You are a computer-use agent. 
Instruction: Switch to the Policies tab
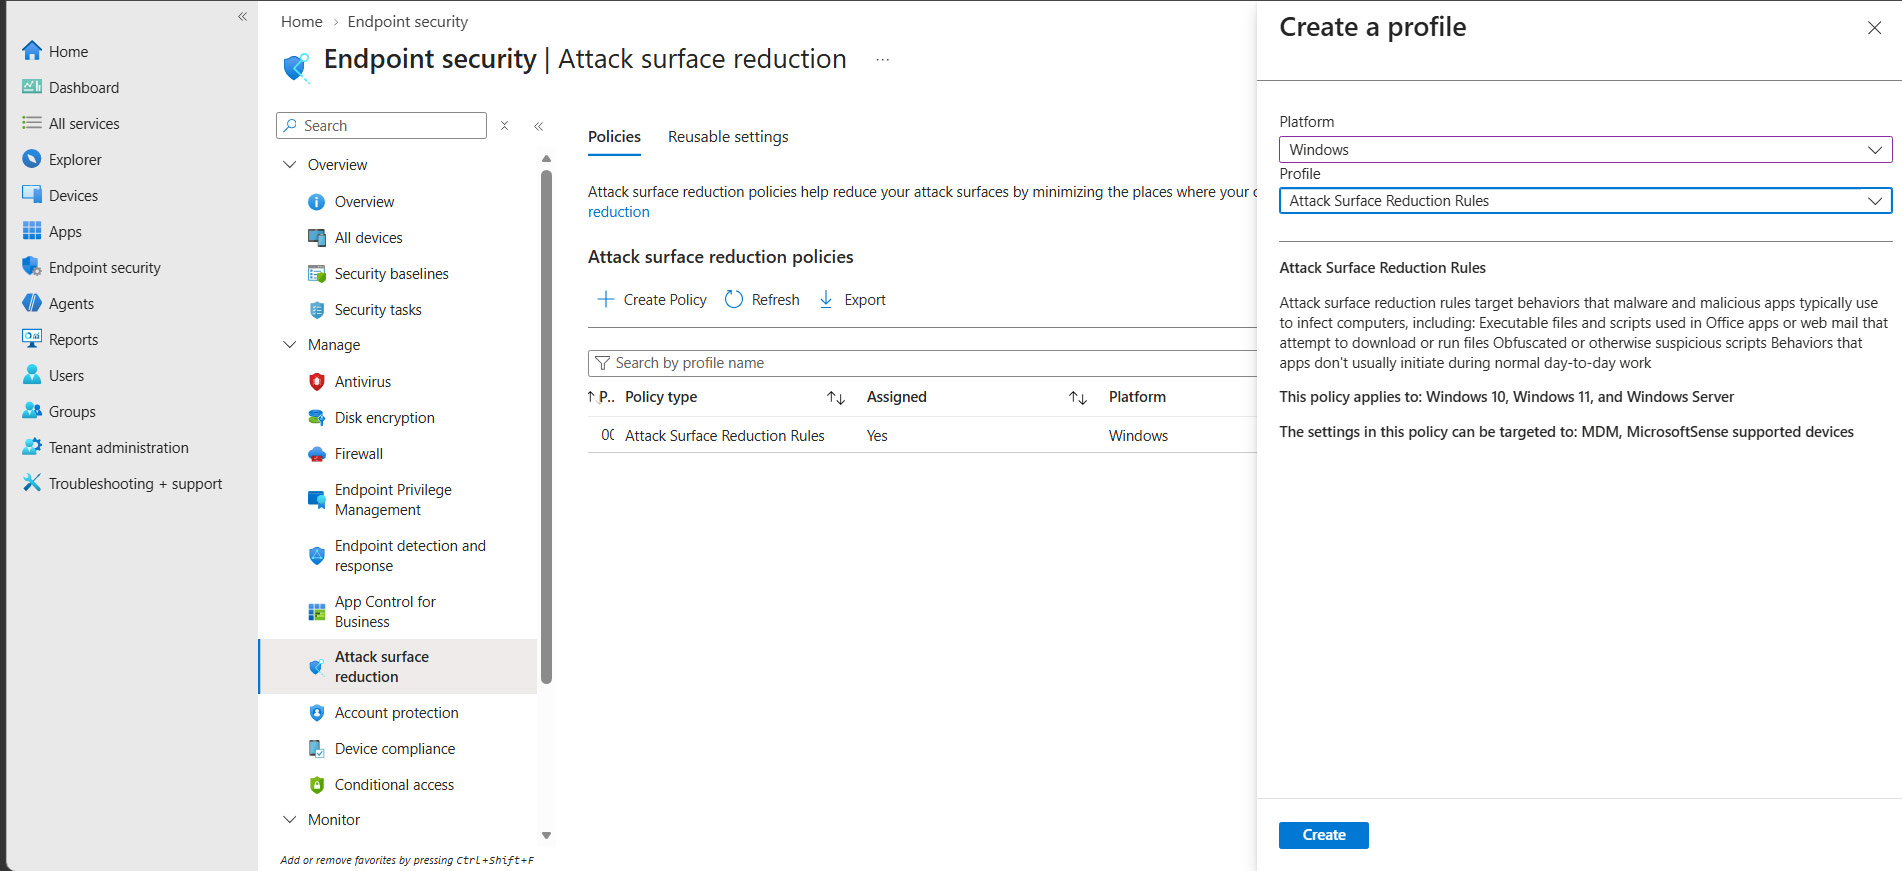point(614,137)
